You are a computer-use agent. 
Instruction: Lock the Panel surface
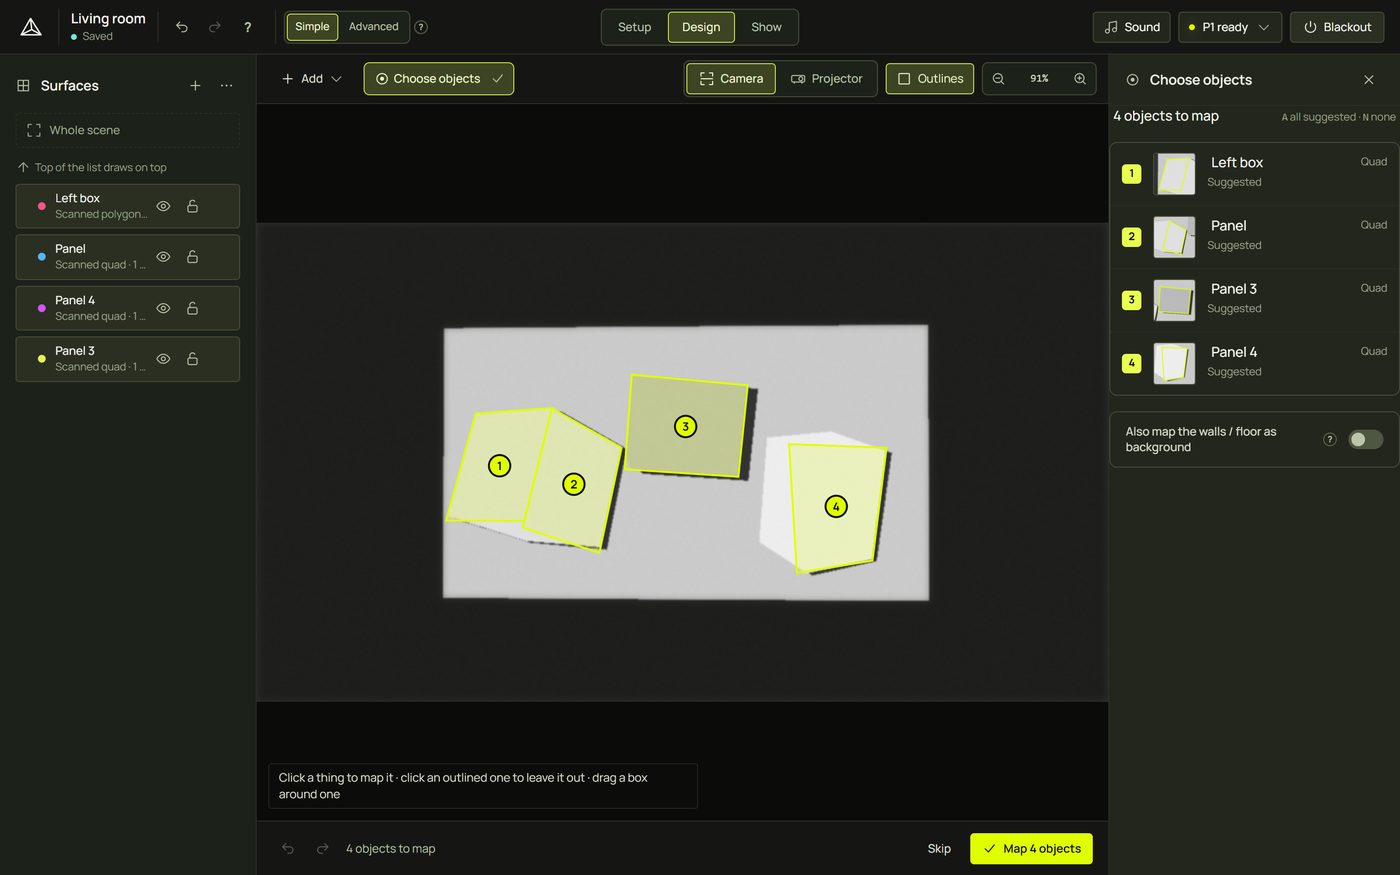pyautogui.click(x=192, y=257)
